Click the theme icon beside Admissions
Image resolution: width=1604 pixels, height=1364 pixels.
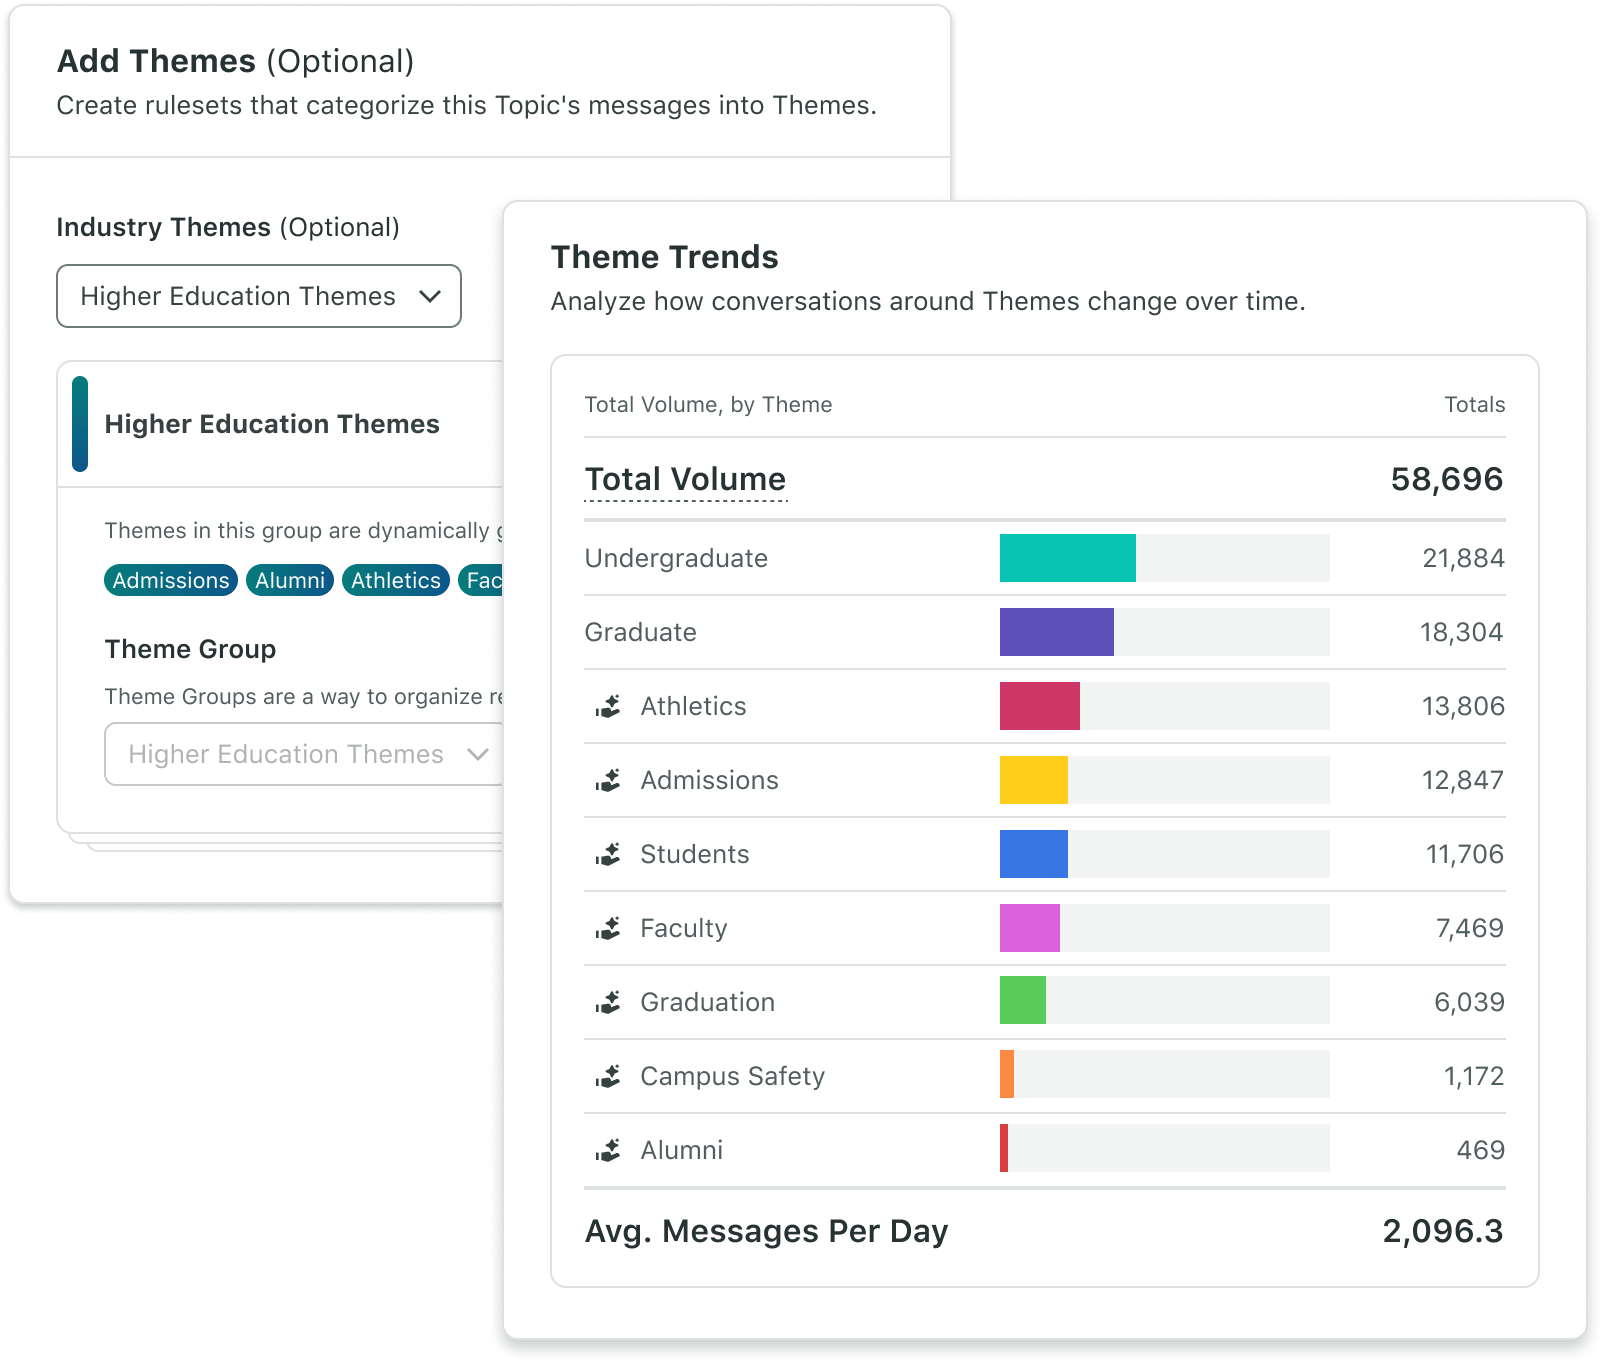(x=608, y=781)
